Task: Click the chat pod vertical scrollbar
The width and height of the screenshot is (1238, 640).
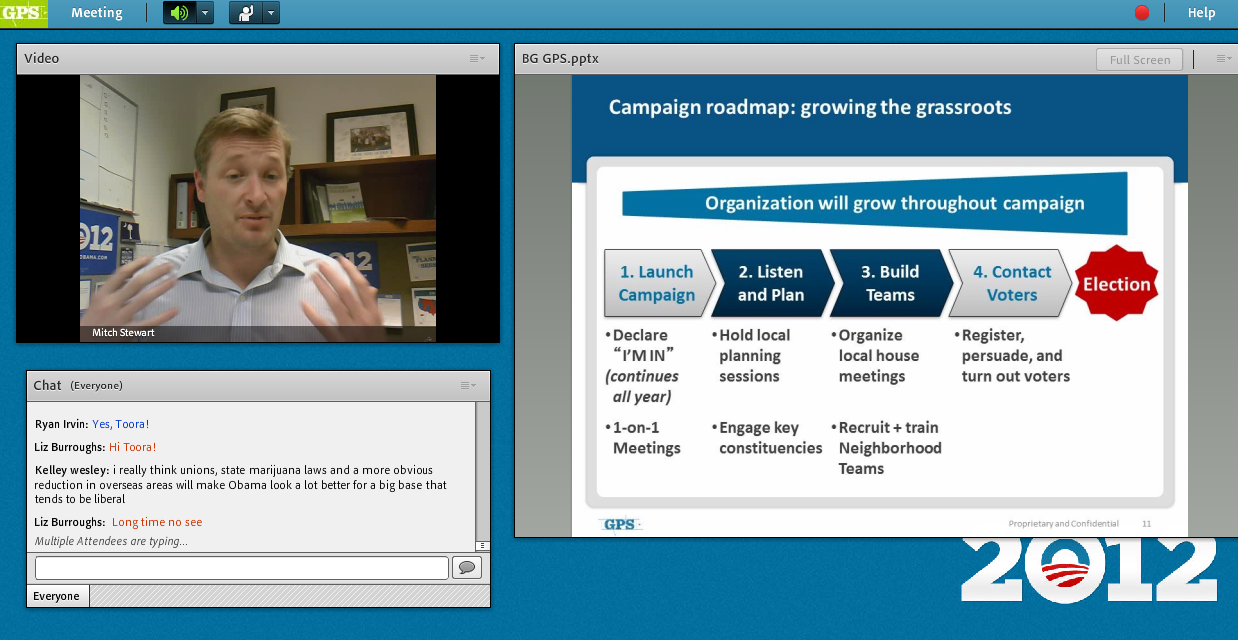Action: pos(482,470)
